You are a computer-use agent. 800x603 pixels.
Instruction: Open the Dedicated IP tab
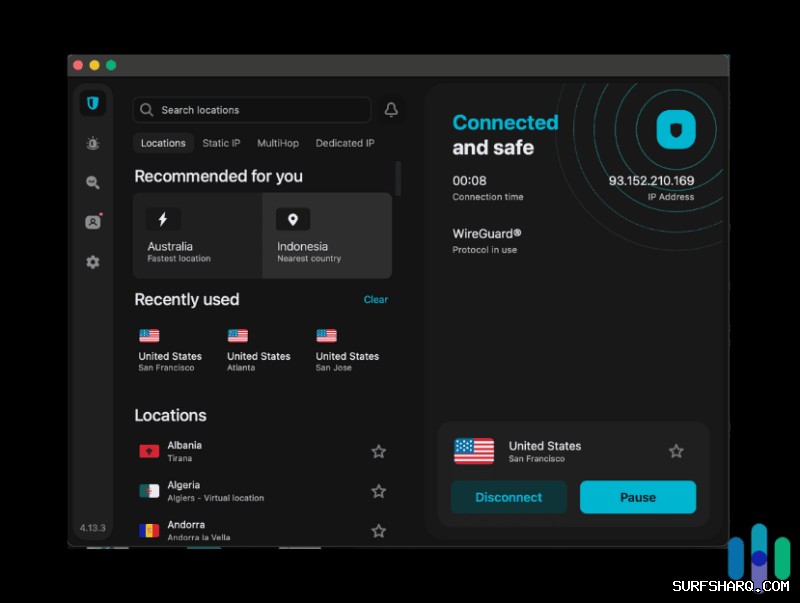345,143
